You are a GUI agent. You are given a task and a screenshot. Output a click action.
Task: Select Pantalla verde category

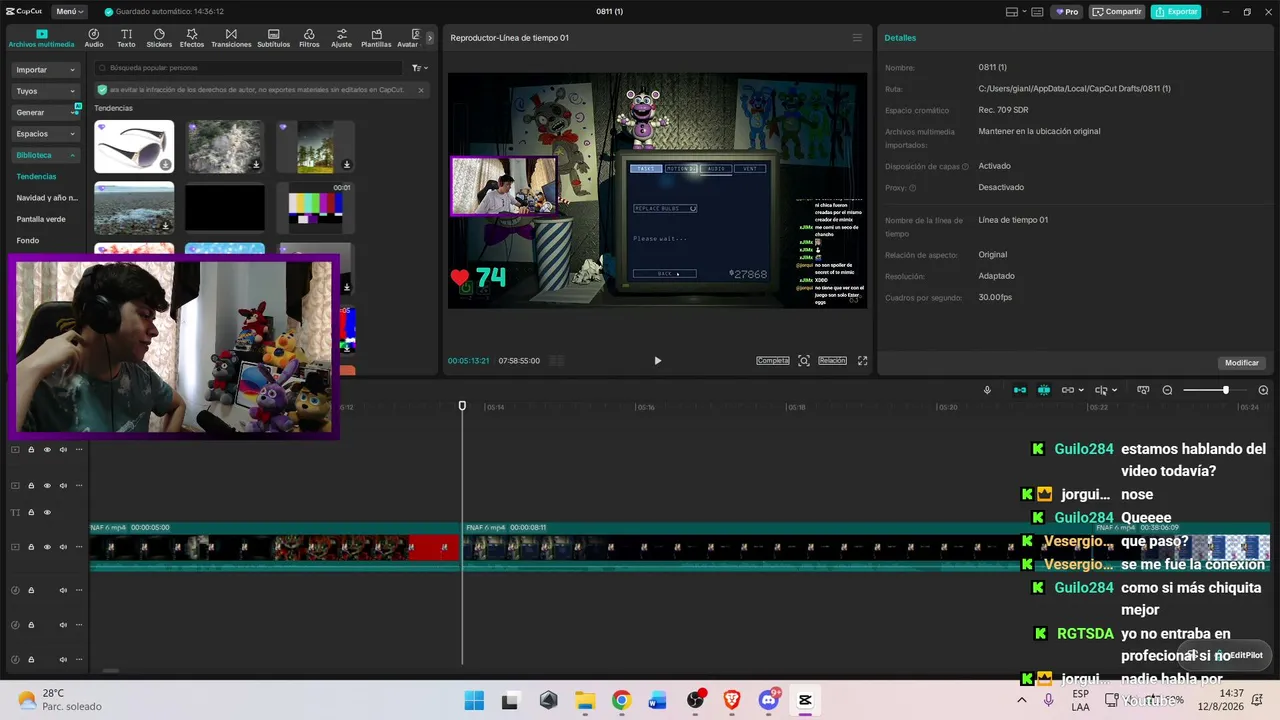[x=41, y=219]
